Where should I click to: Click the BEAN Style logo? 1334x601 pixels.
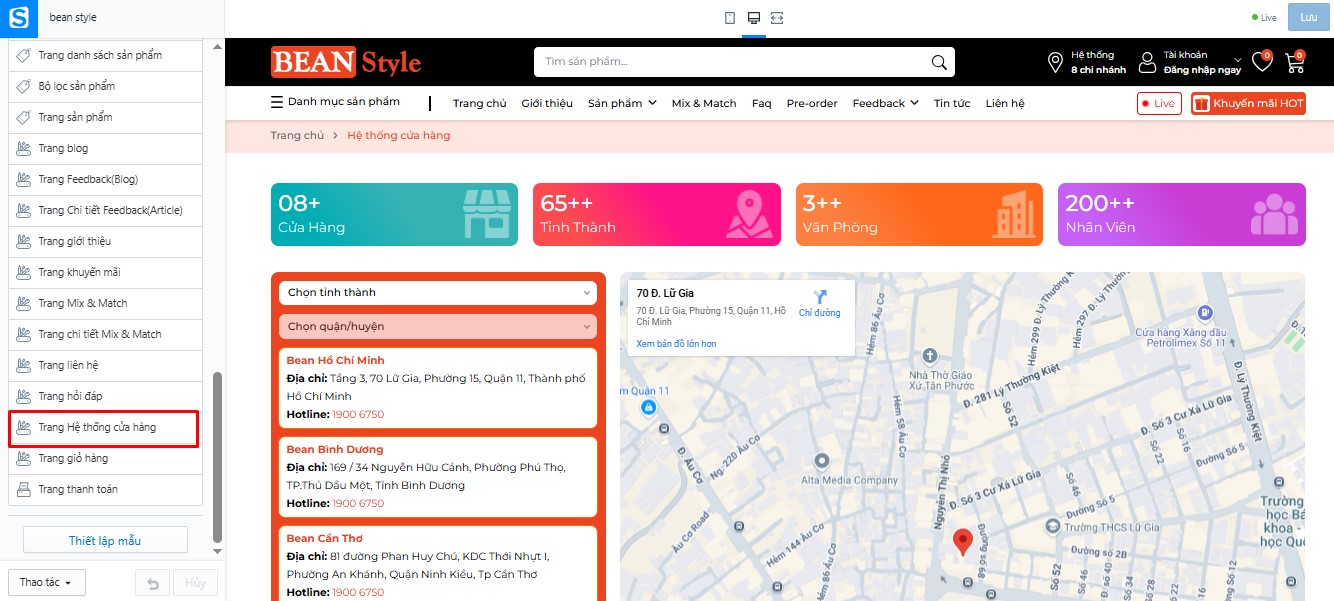tap(346, 62)
